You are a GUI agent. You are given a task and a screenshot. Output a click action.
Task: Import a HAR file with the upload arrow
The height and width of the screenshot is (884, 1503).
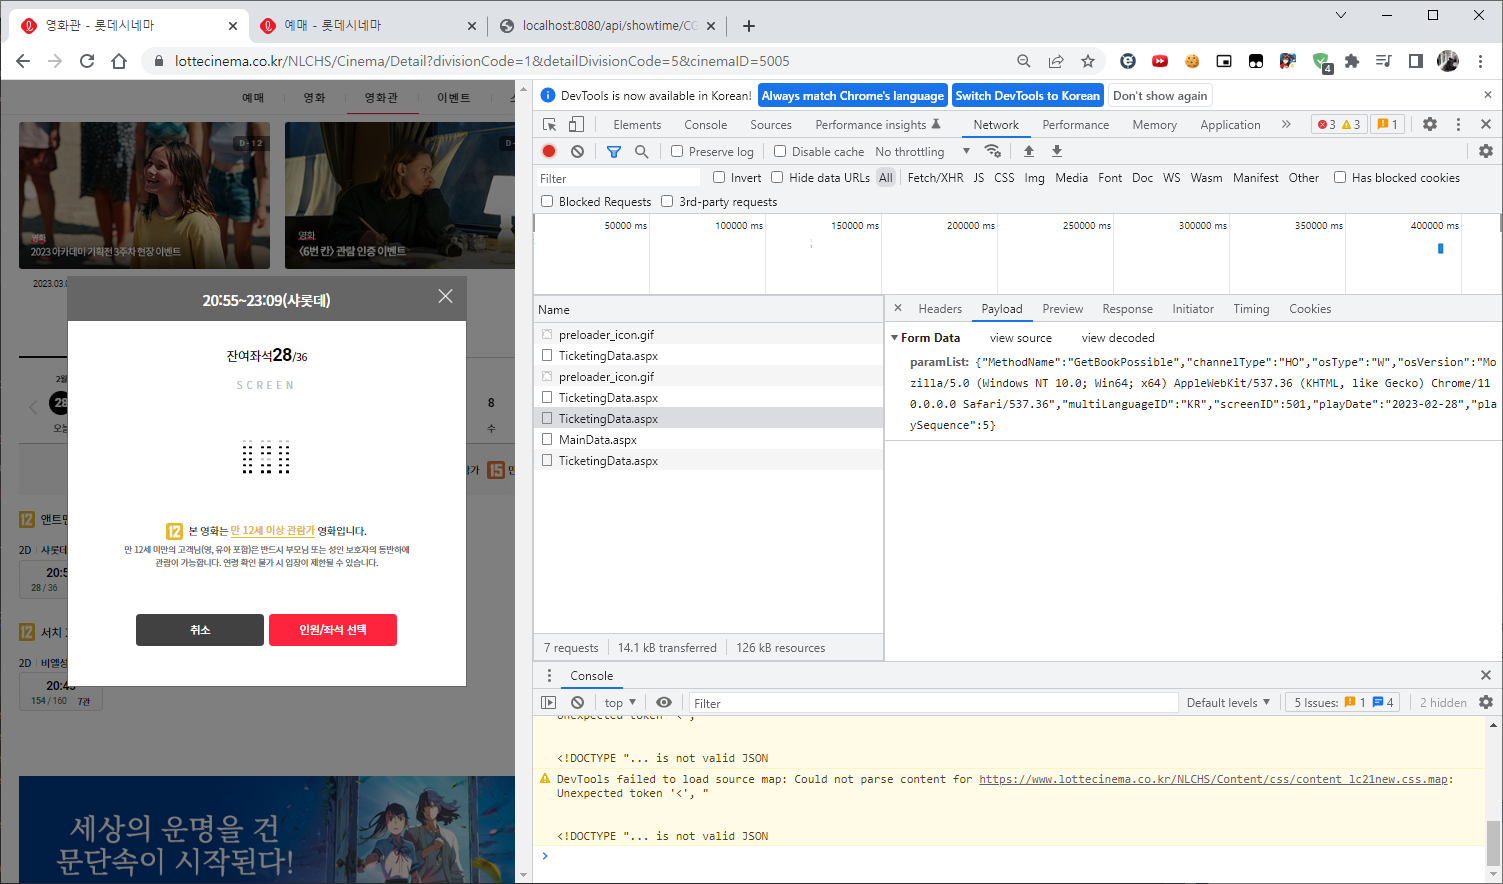[x=1029, y=151]
